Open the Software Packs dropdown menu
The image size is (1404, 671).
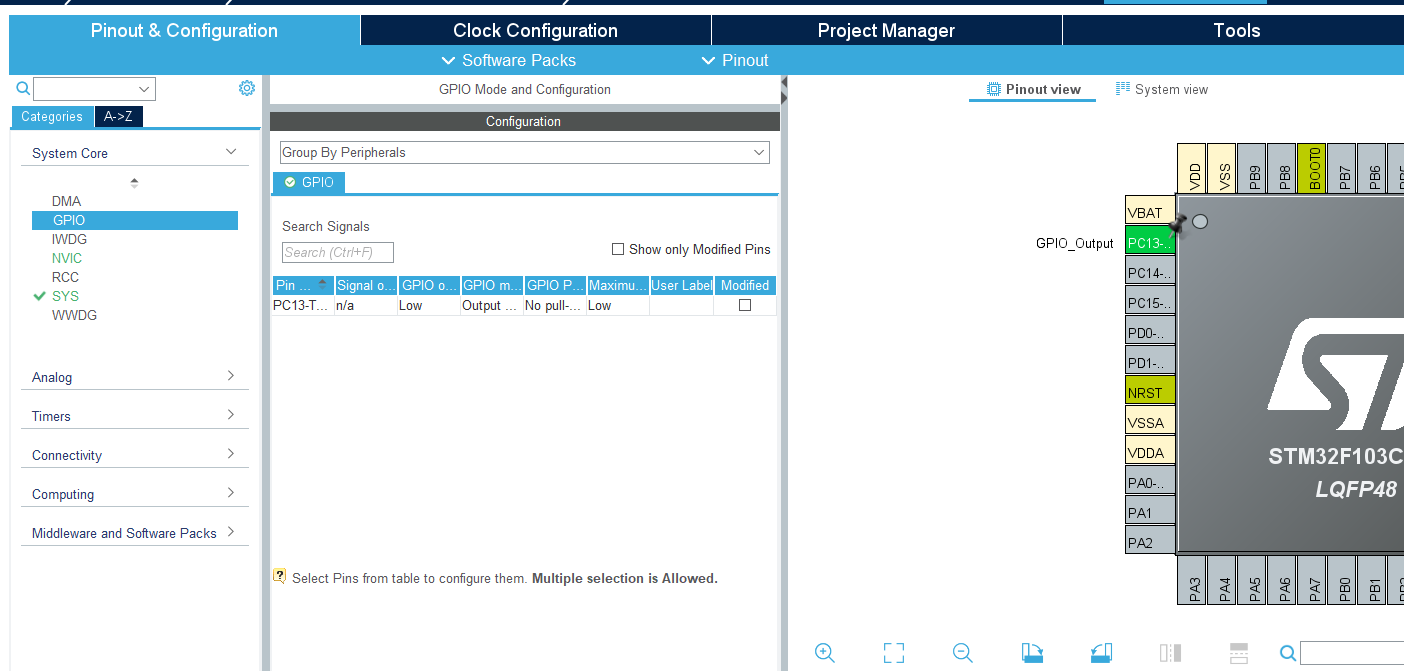click(509, 60)
